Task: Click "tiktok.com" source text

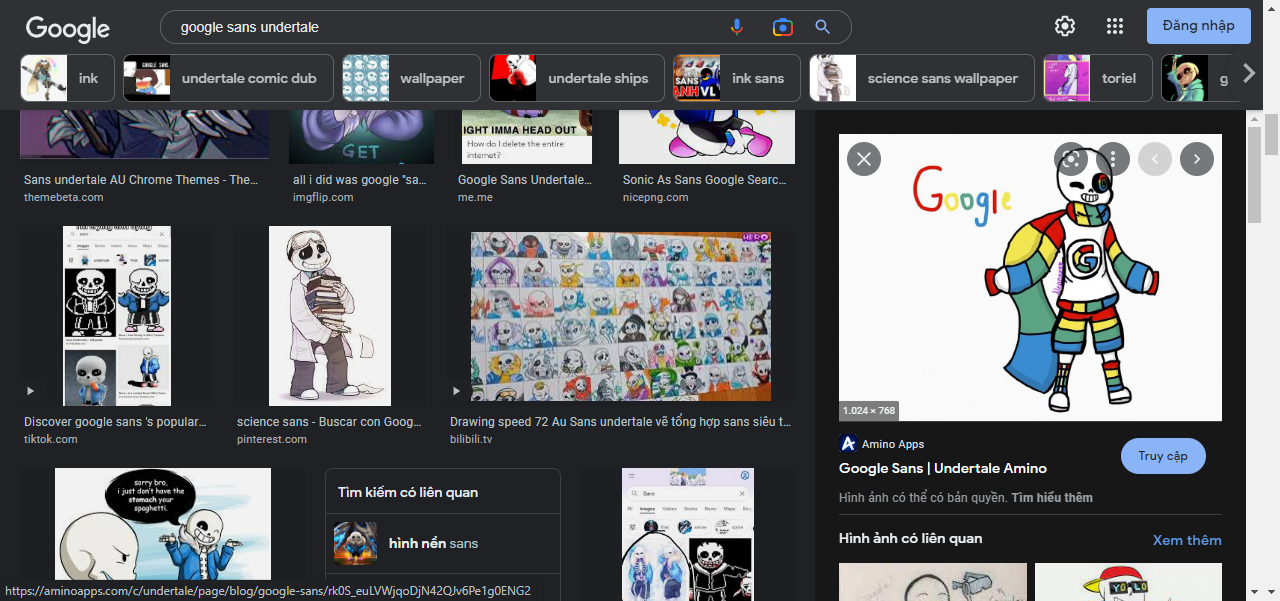Action: (51, 439)
